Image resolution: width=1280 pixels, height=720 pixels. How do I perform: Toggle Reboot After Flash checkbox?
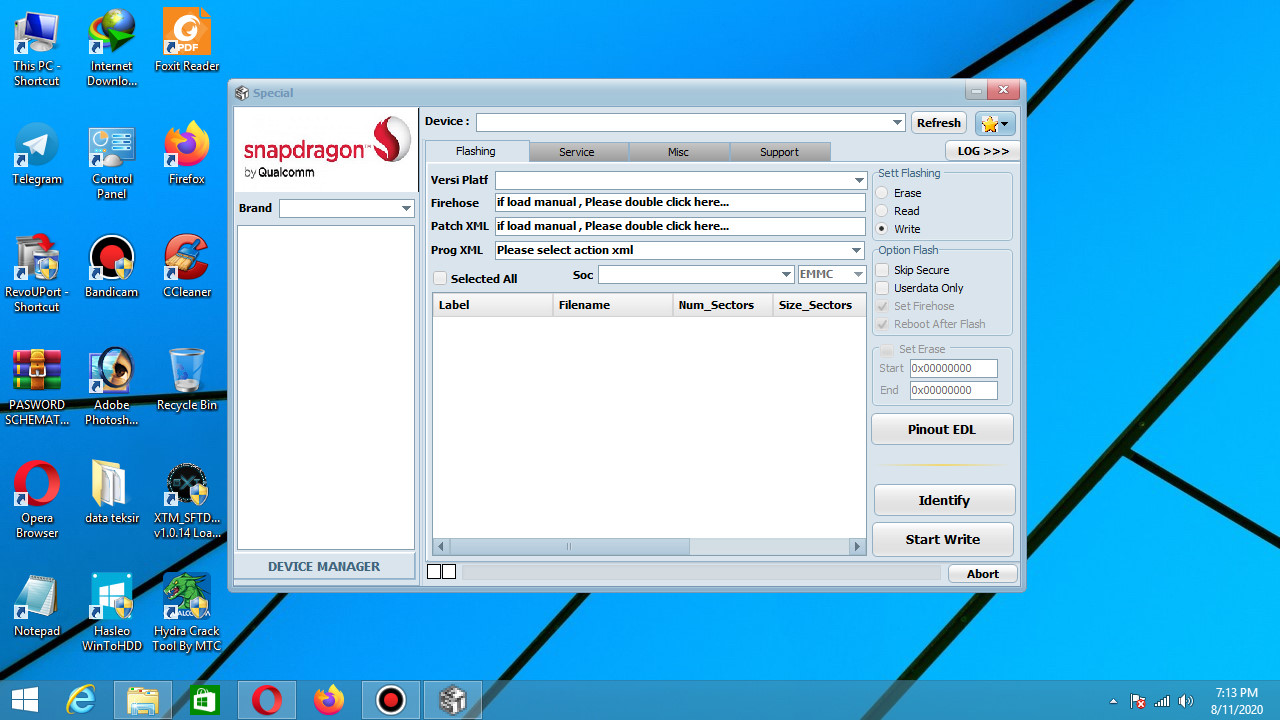(x=882, y=324)
